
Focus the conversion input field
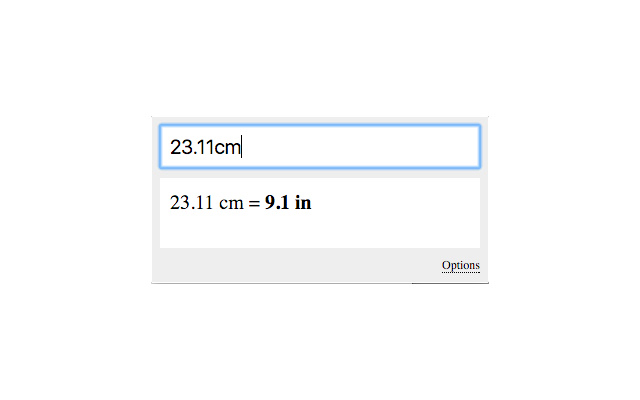click(320, 147)
